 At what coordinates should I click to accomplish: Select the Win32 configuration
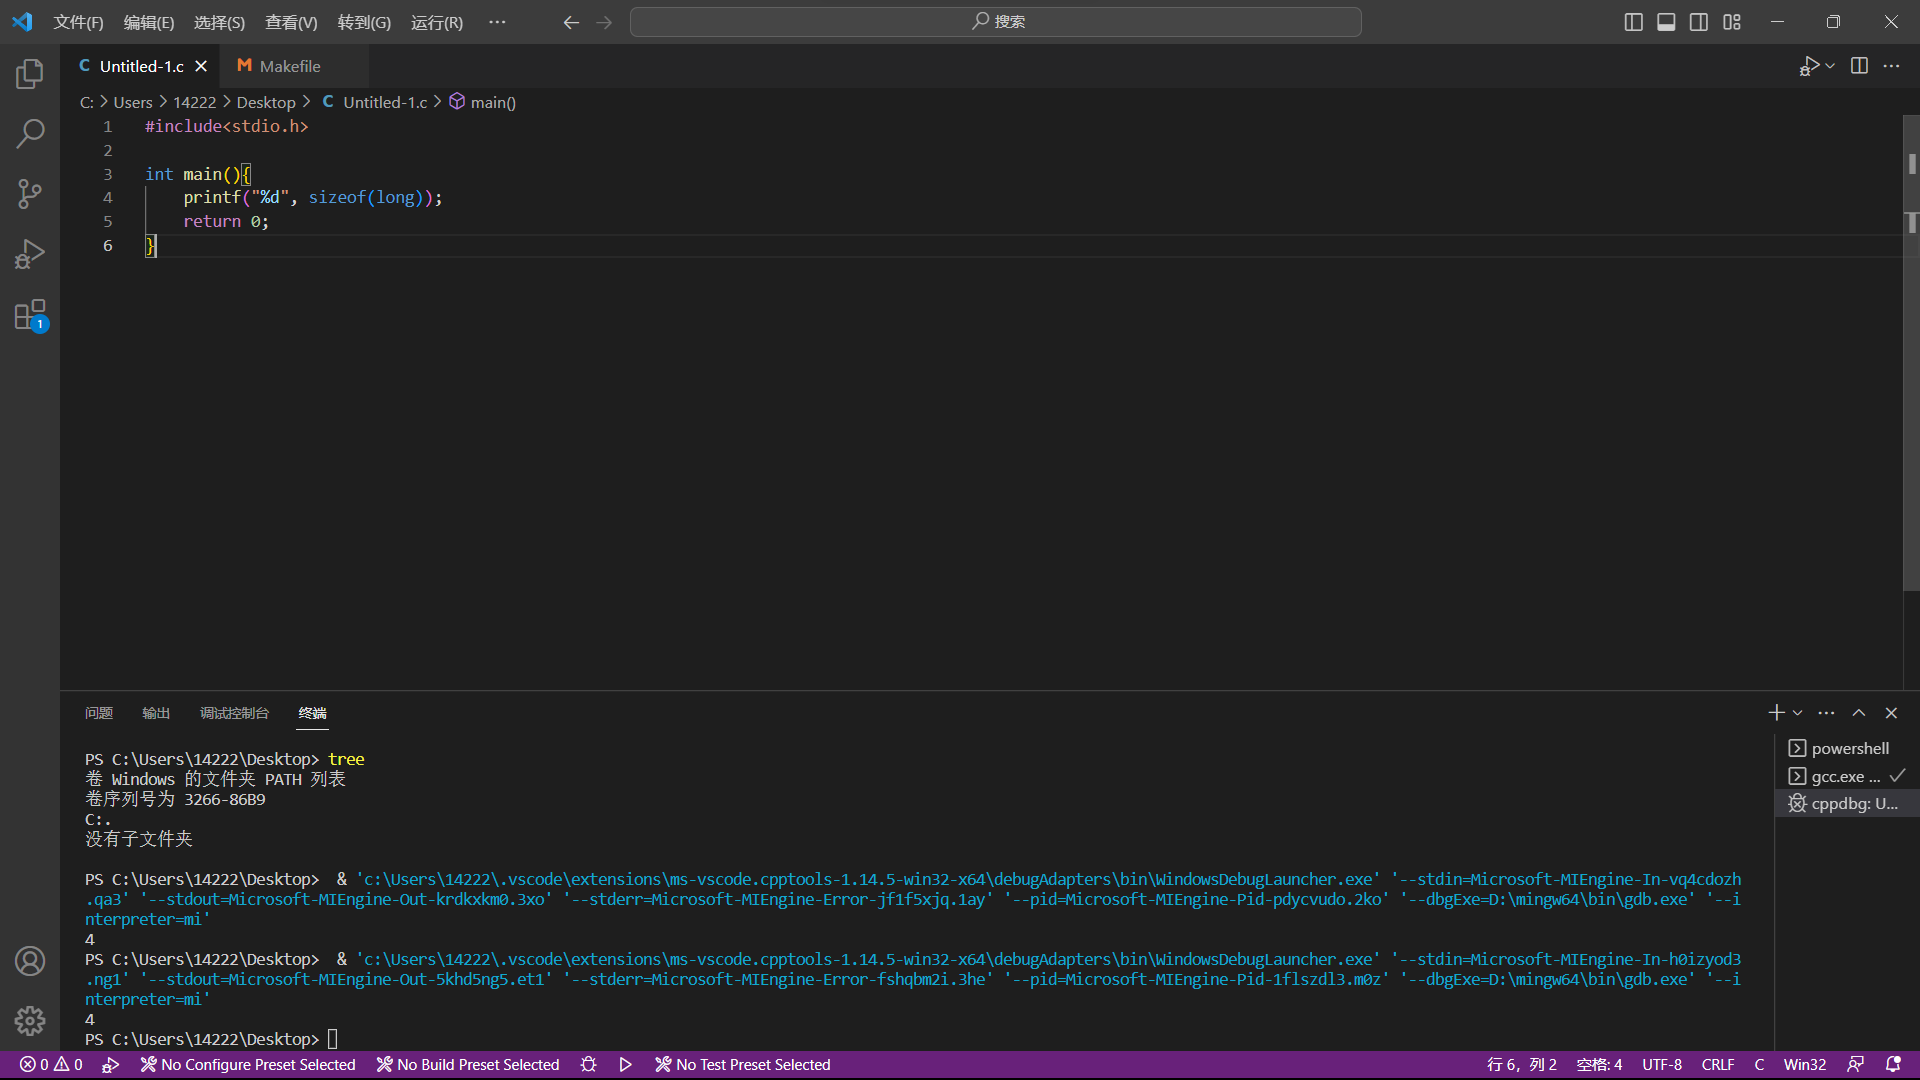tap(1805, 1065)
